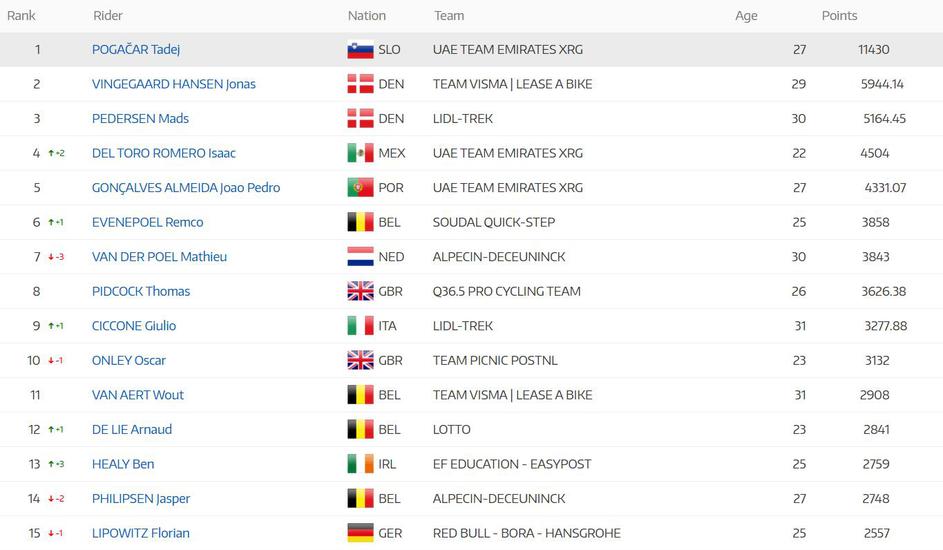
Task: Click the Netherlands flag beside NED
Action: [x=360, y=257]
